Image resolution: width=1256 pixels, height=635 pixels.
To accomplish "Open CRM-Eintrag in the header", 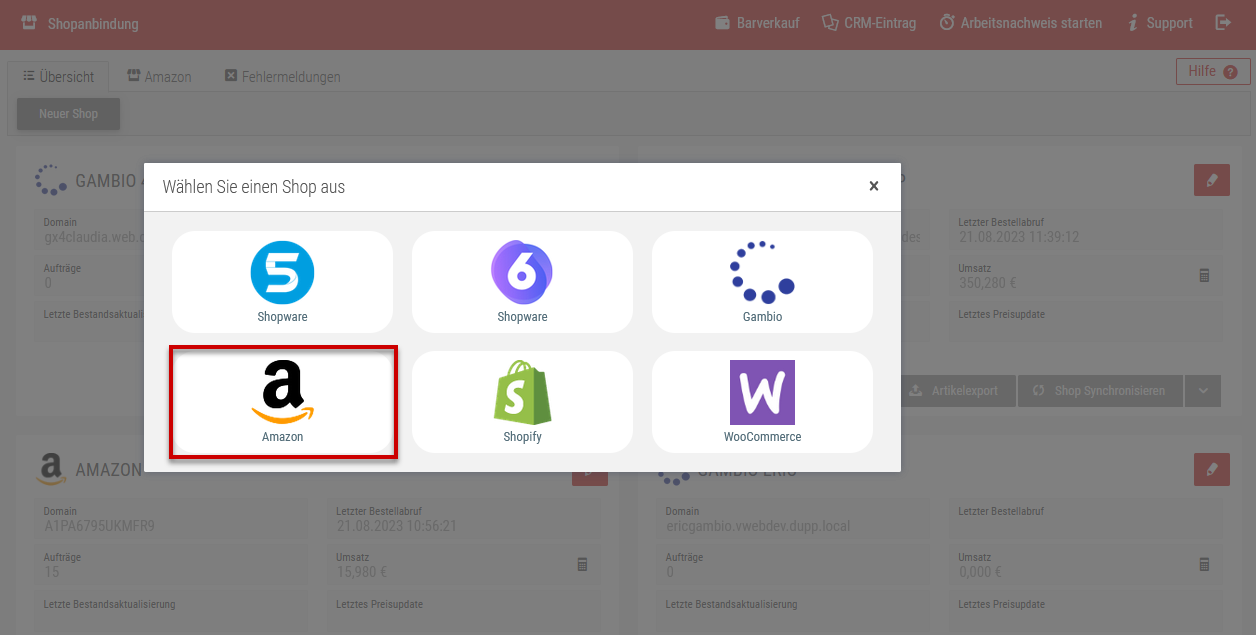I will (868, 23).
